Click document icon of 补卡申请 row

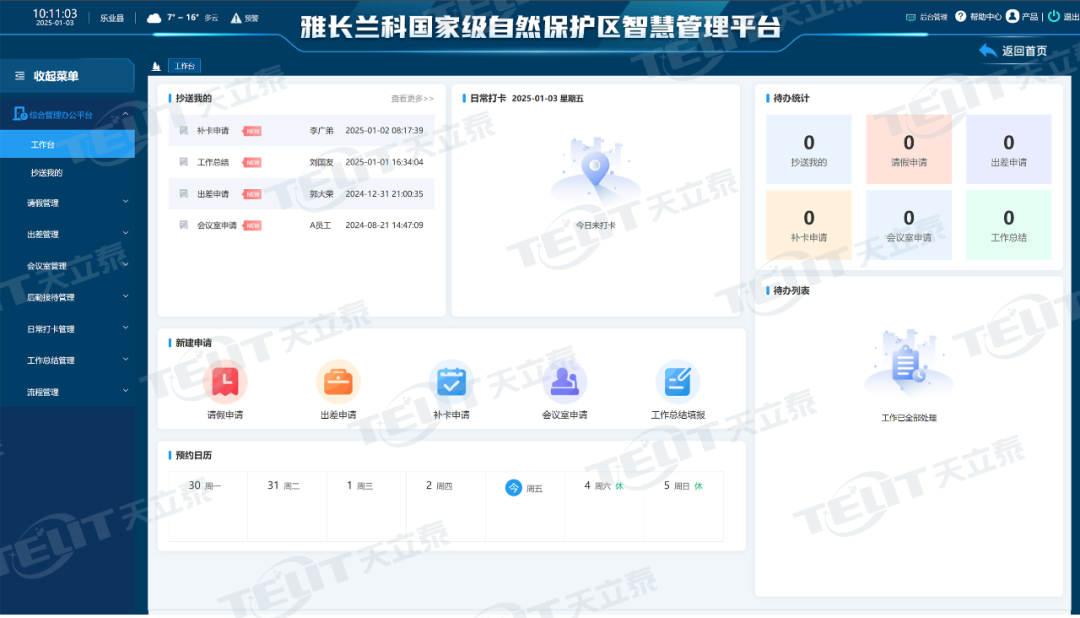pyautogui.click(x=184, y=130)
